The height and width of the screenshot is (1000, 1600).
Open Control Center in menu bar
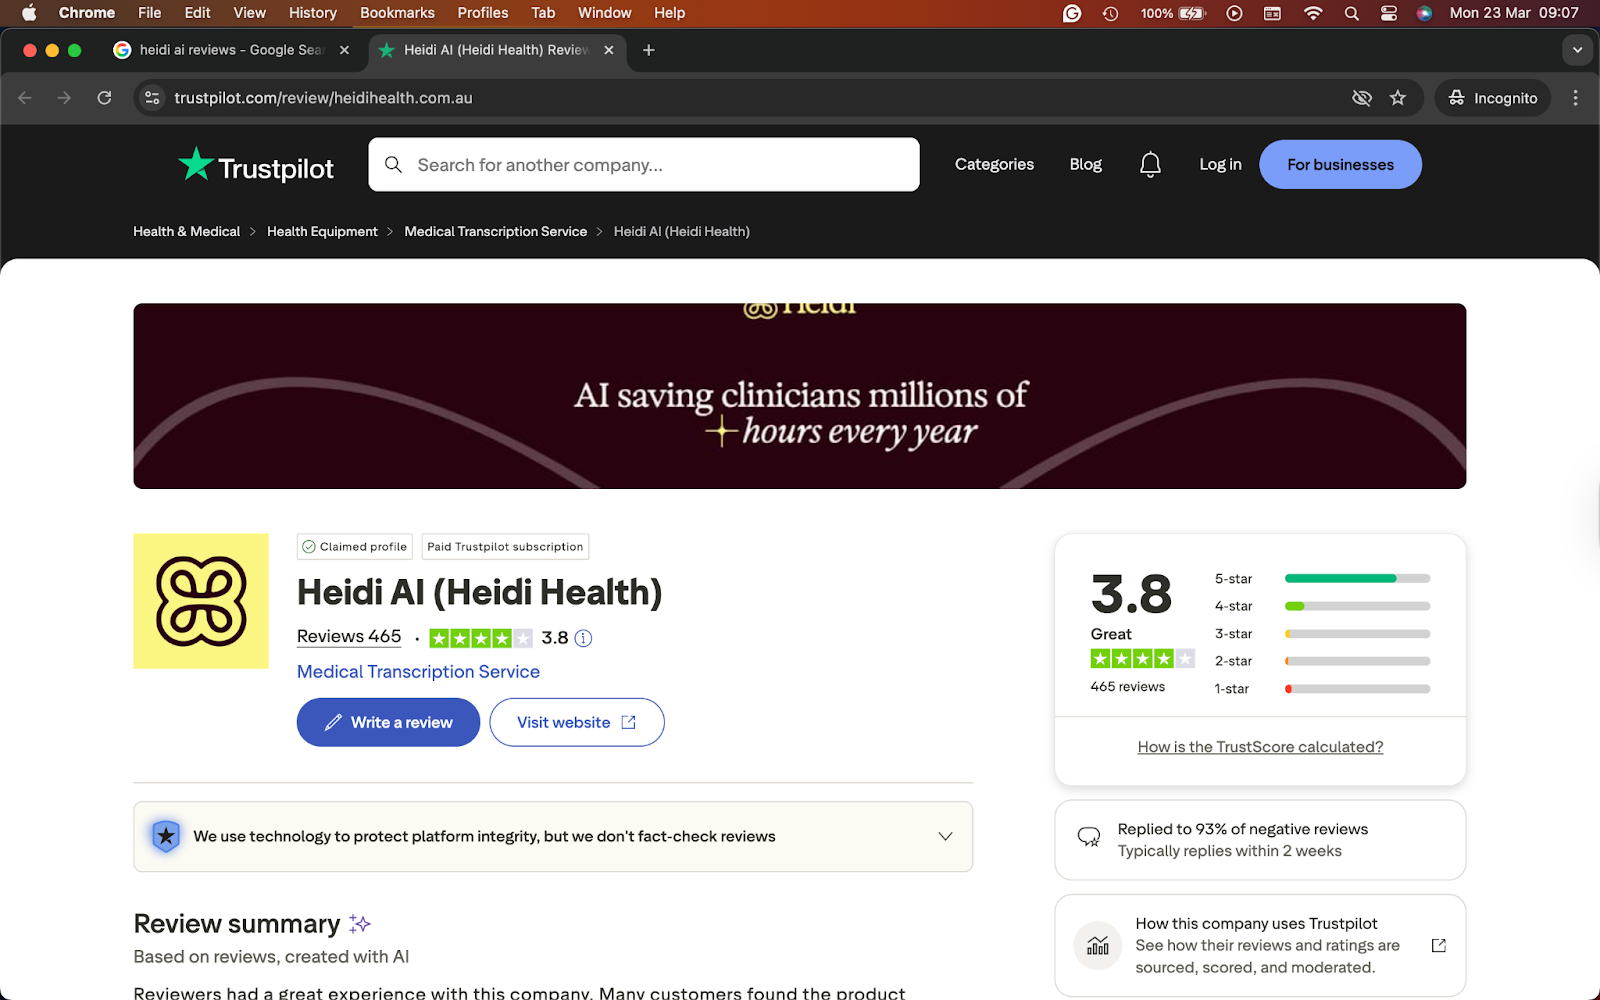(x=1388, y=13)
